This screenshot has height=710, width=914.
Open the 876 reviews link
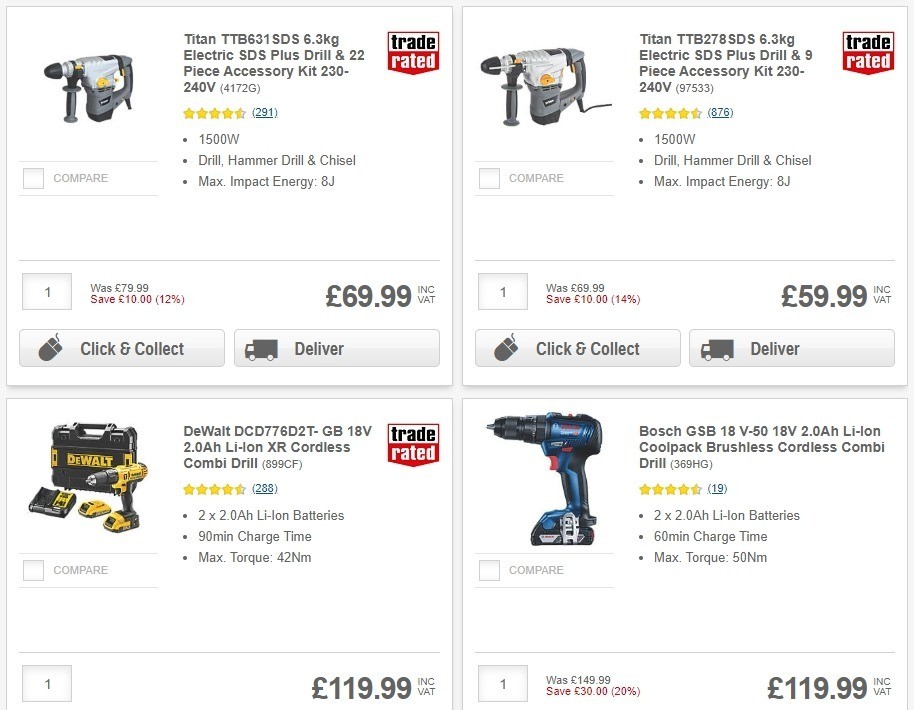click(720, 113)
